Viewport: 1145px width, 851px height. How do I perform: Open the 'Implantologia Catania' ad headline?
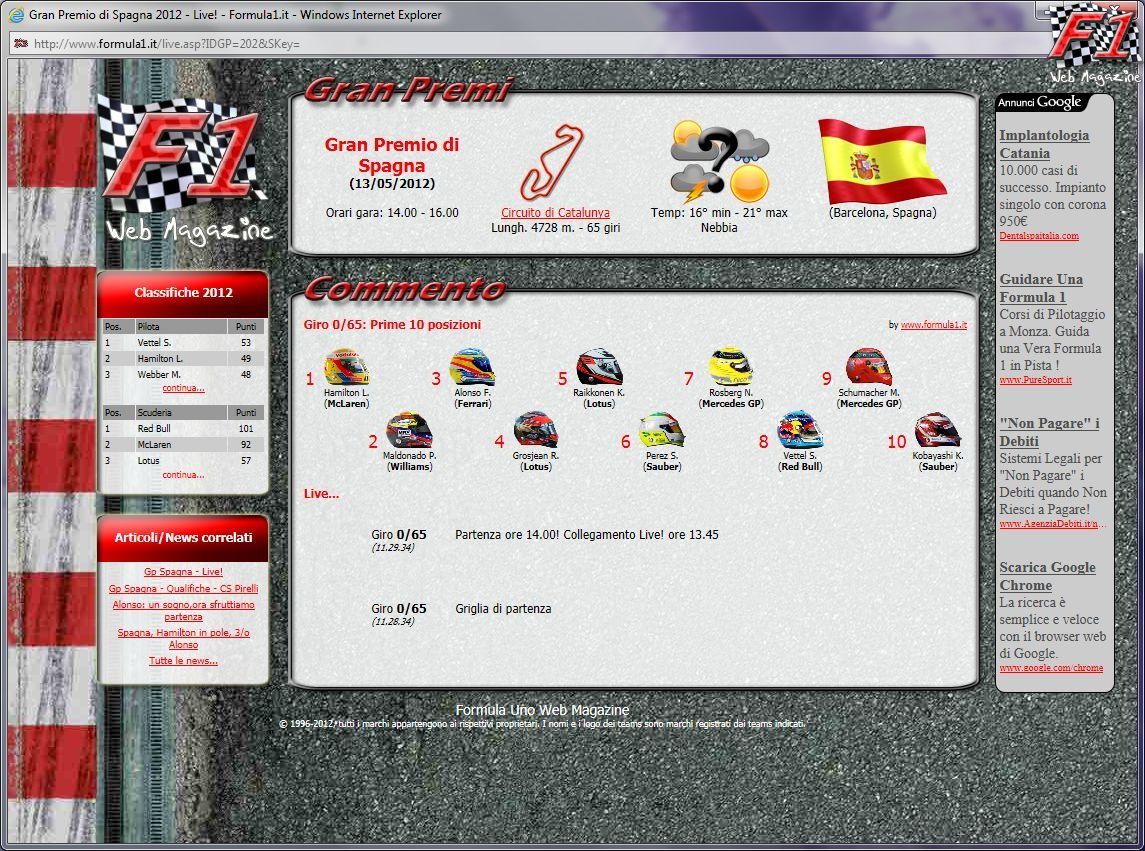coord(1044,144)
